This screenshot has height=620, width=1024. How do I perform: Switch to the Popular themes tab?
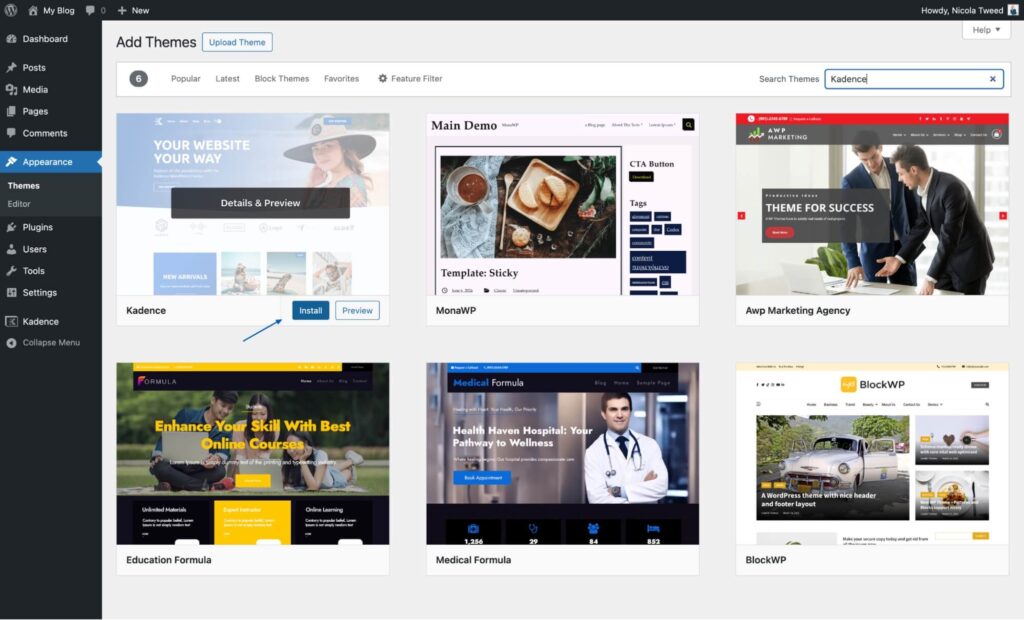pyautogui.click(x=185, y=79)
